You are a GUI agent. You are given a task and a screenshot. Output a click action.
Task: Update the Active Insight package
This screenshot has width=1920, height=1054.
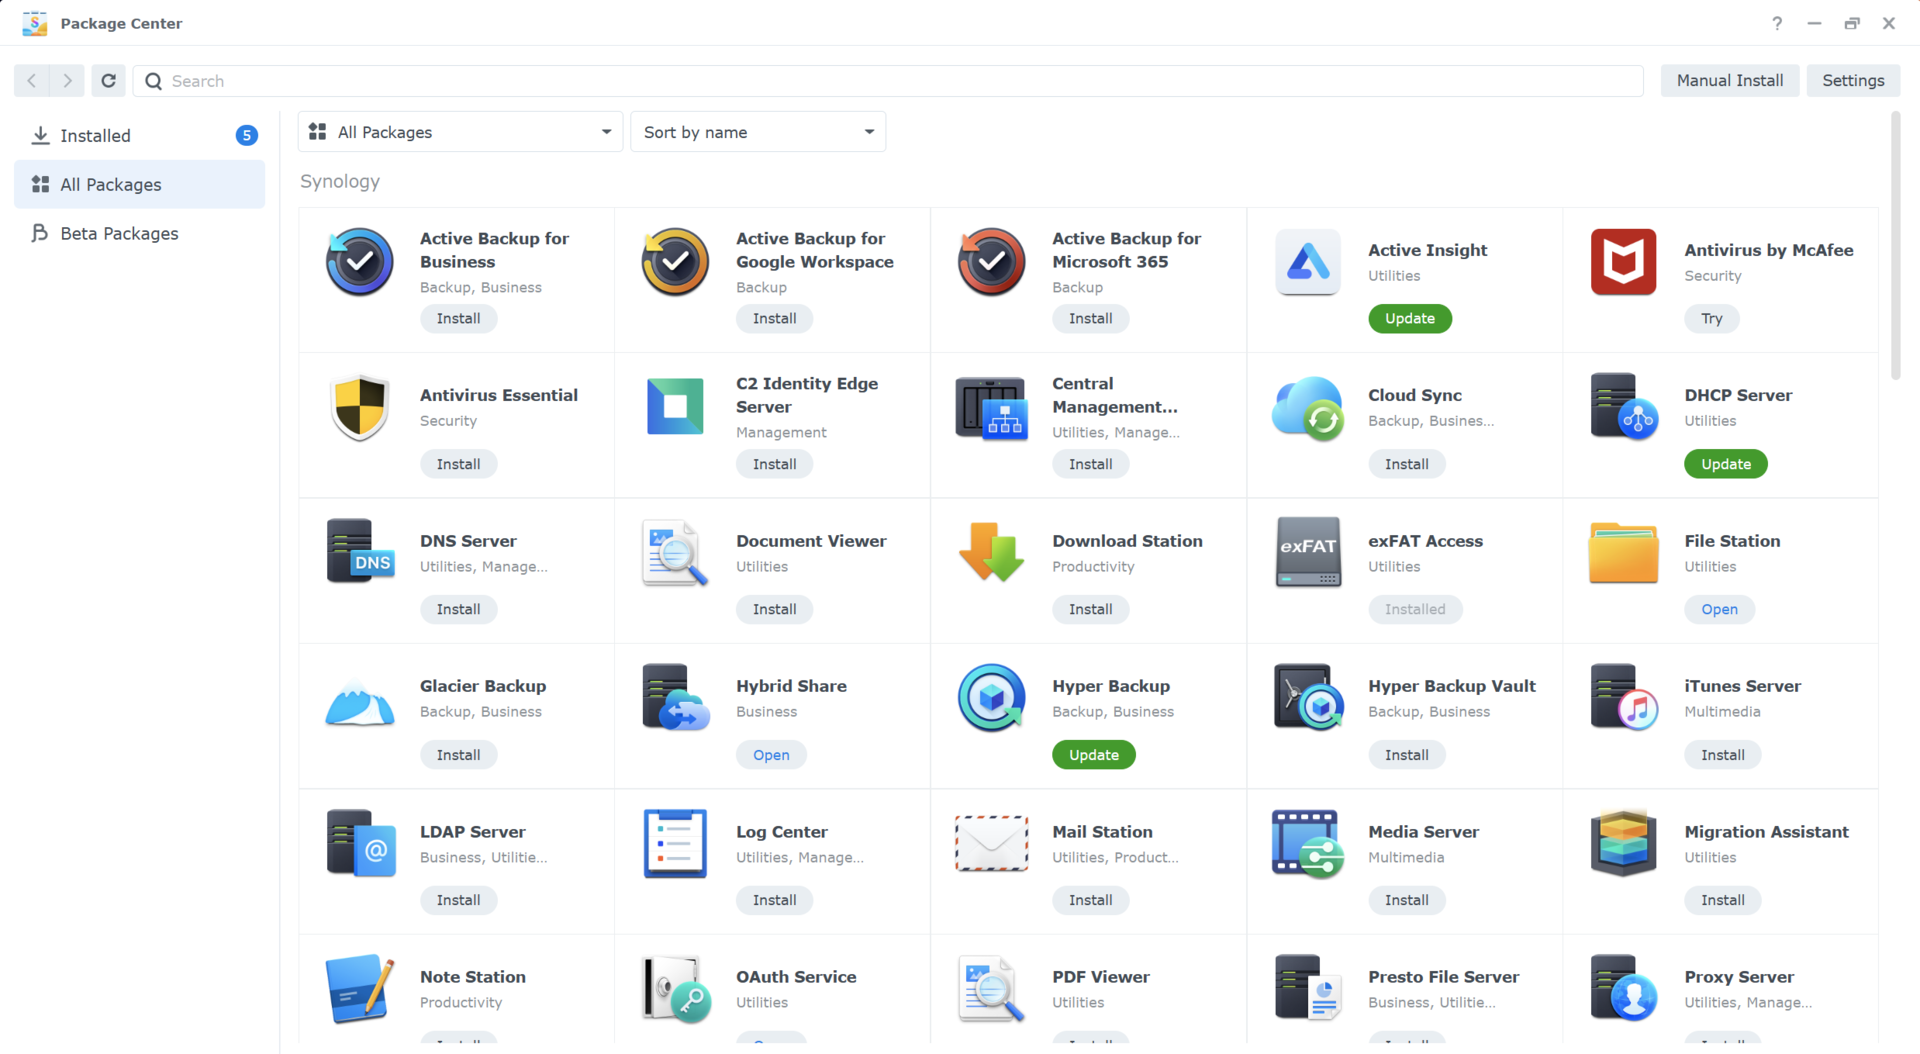coord(1410,319)
